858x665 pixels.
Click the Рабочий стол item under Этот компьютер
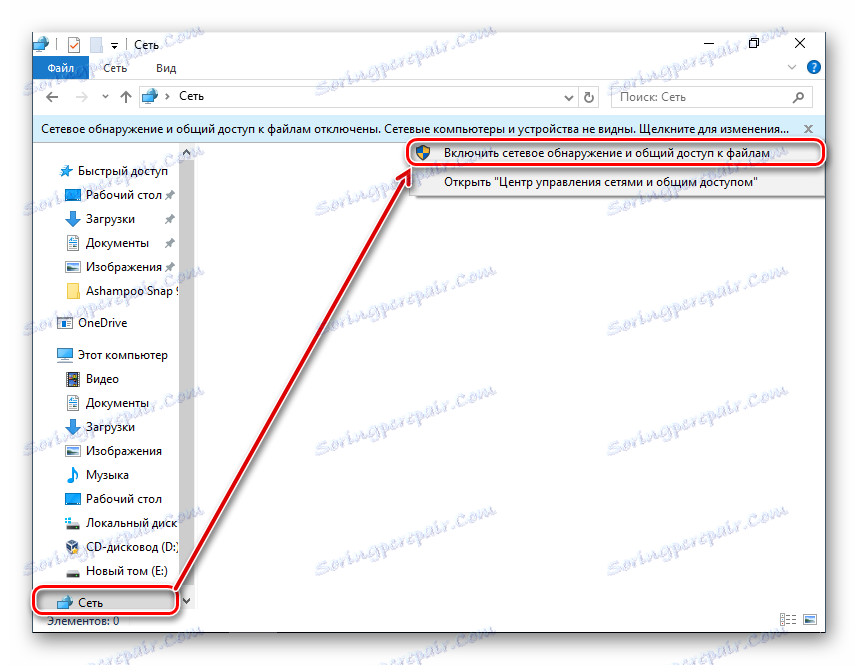[123, 499]
